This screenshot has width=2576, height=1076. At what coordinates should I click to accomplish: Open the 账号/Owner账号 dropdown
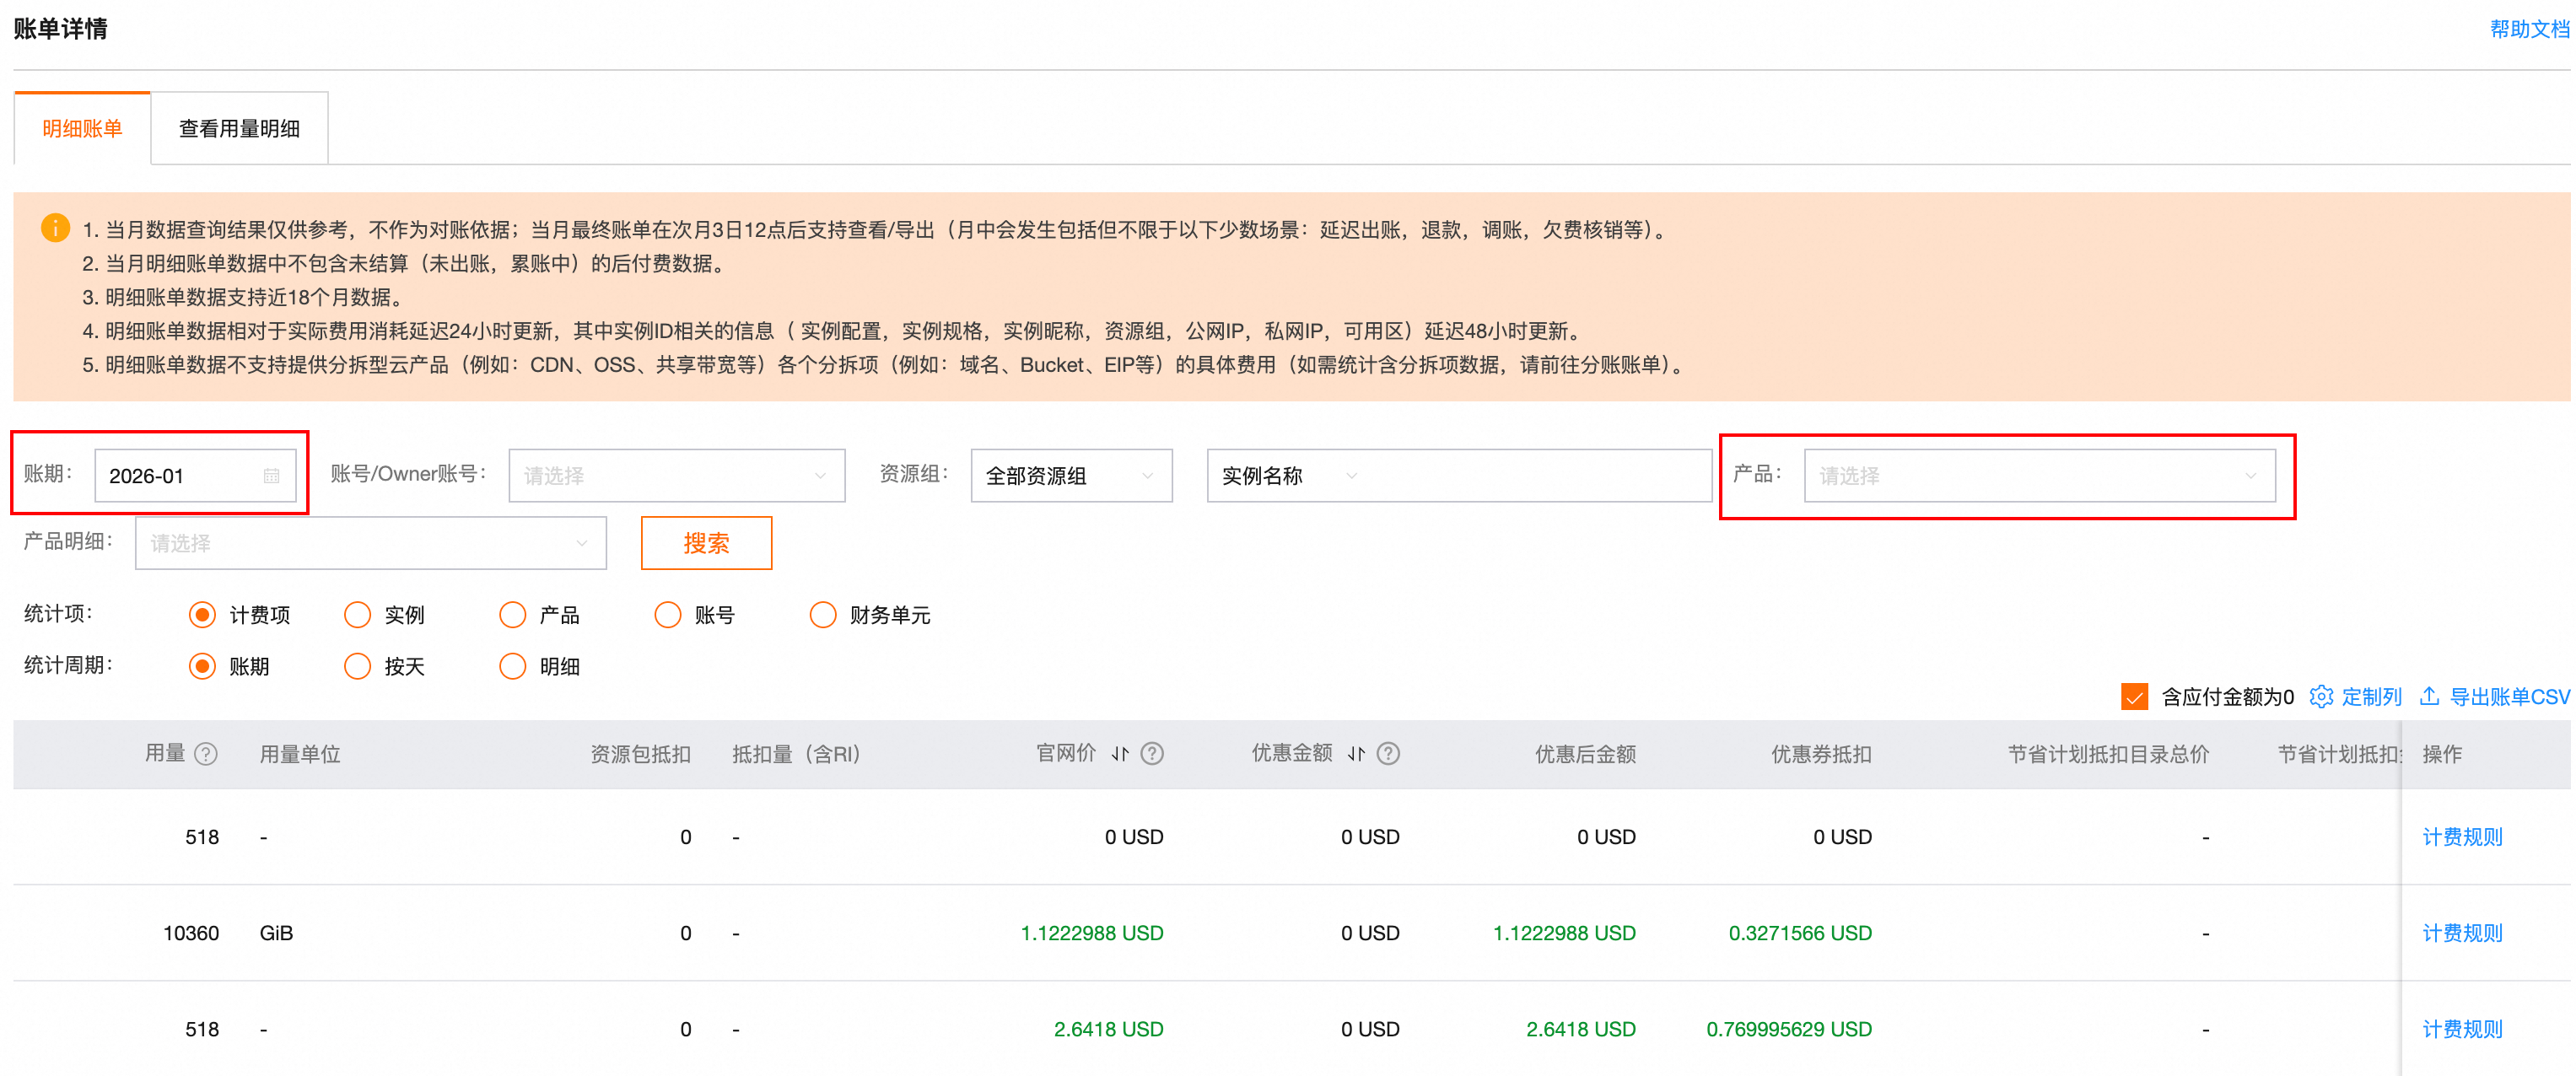676,476
